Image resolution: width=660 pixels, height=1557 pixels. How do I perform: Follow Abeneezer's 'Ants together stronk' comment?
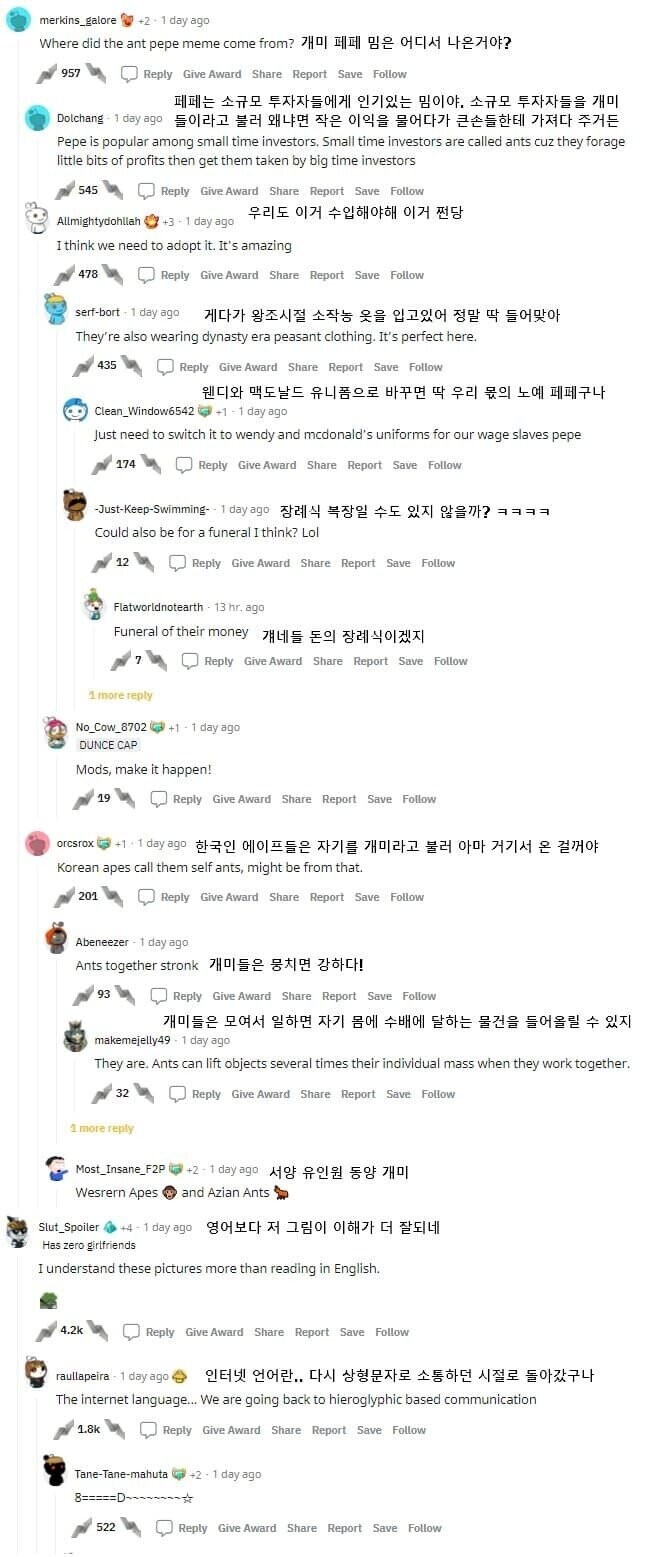click(419, 996)
